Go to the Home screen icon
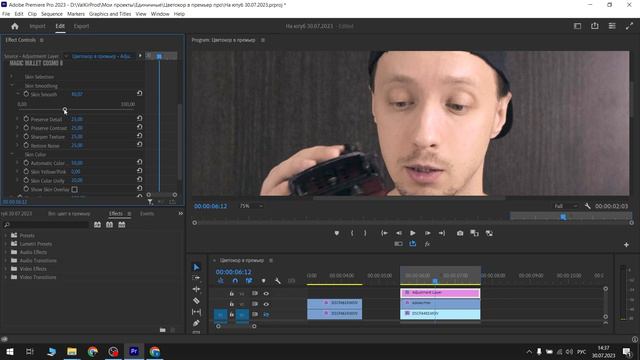640x360 pixels. click(15, 26)
